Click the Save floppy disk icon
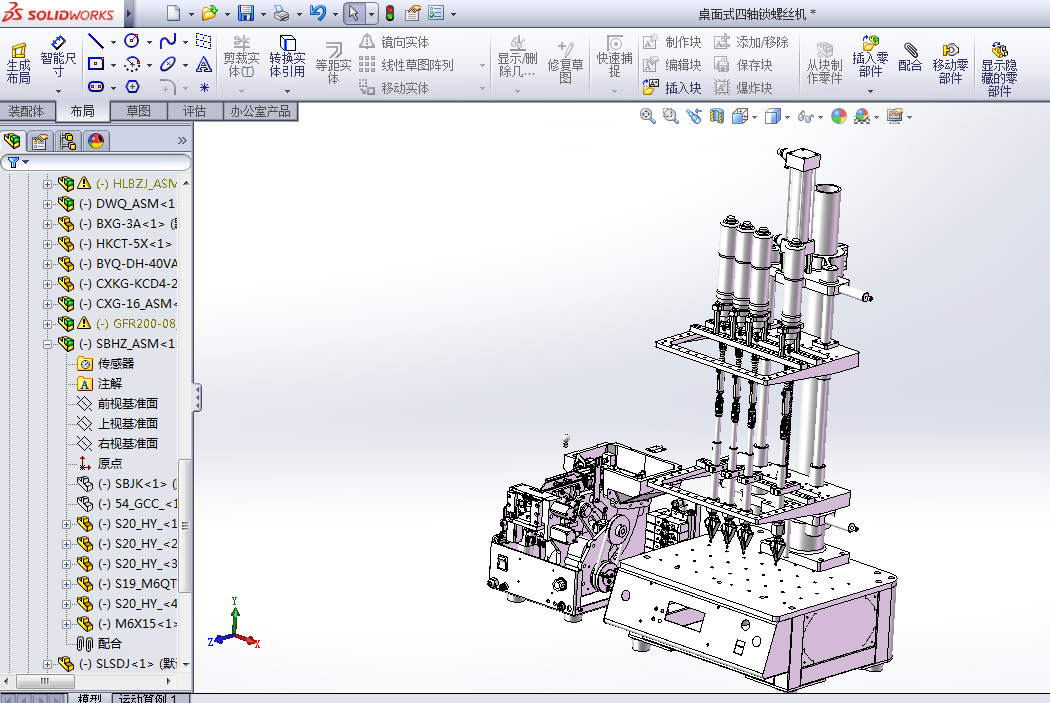 tap(245, 14)
